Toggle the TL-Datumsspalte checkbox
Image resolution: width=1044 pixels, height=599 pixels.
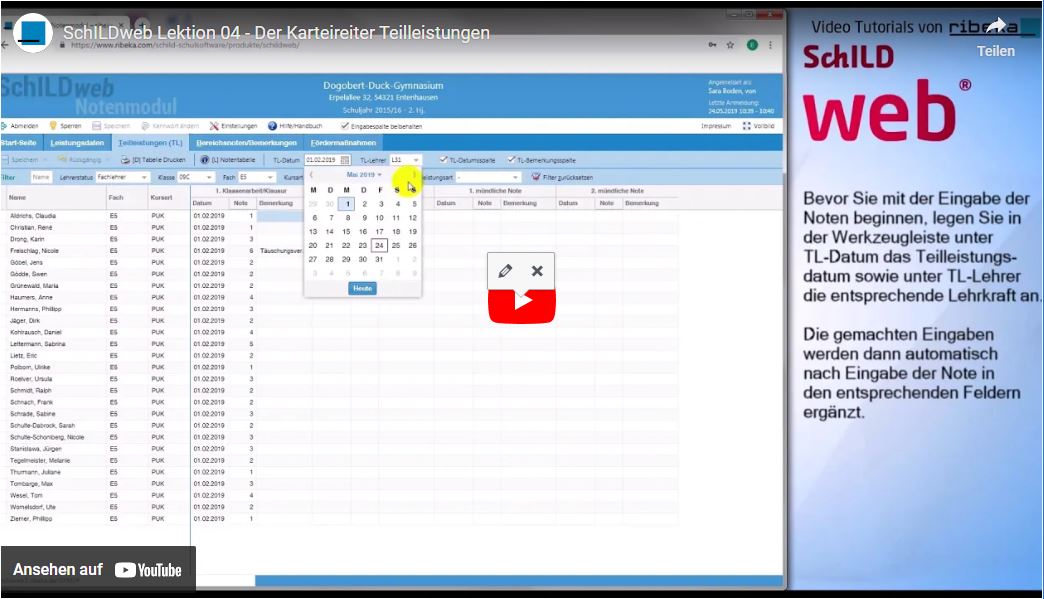point(443,160)
